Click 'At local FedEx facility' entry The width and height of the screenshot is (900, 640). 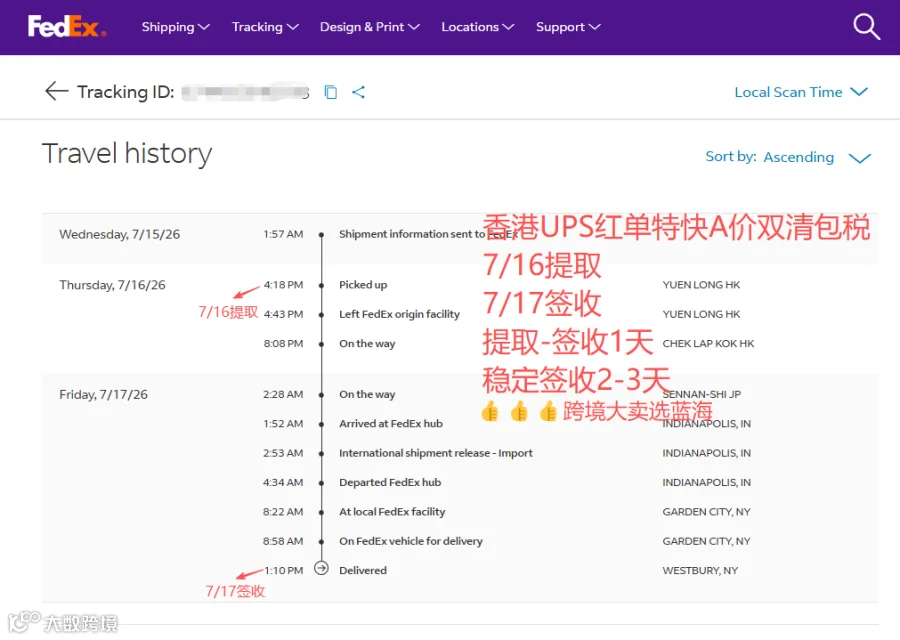point(392,511)
